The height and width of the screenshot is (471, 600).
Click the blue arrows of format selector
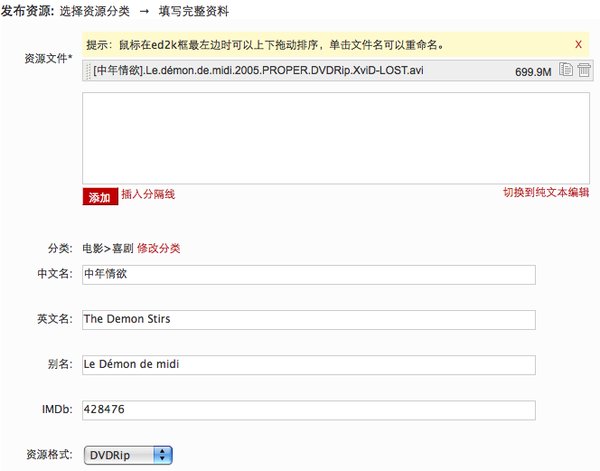[163, 455]
